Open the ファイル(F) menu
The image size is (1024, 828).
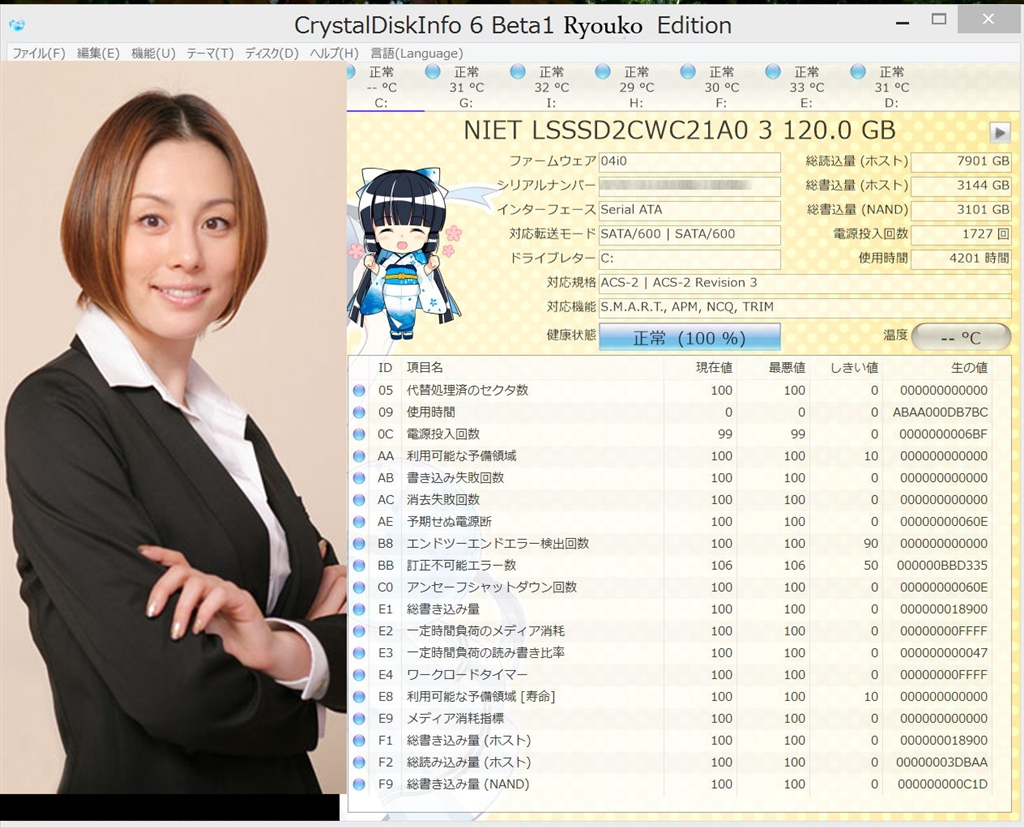[x=39, y=54]
